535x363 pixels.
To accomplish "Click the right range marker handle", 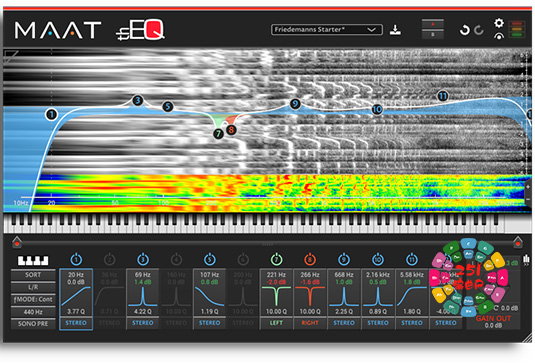I will pos(518,242).
